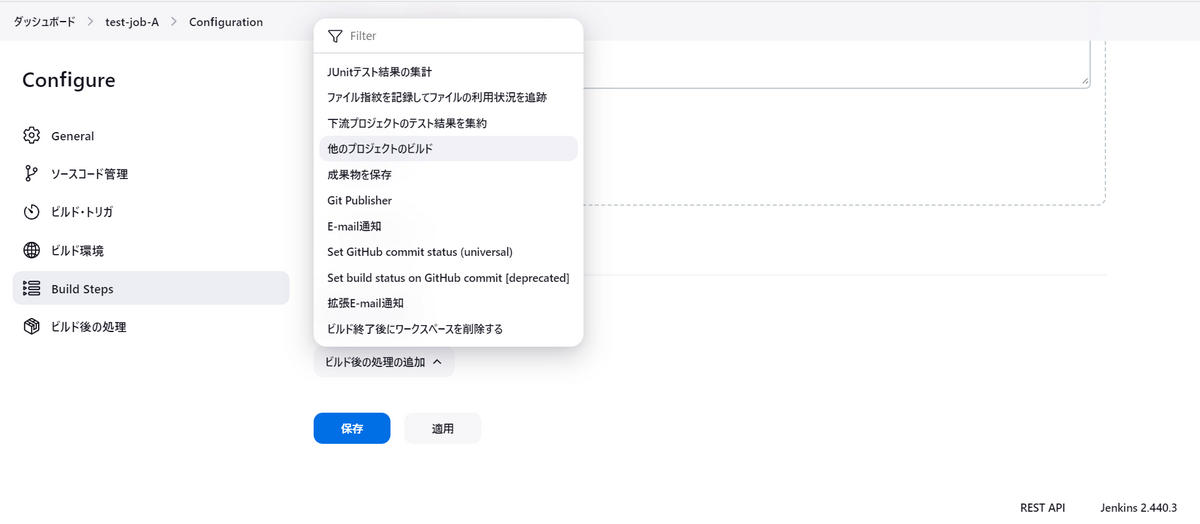This screenshot has height=524, width=1200.
Task: Choose Set GitHub commit status (universal)
Action: coord(448,251)
